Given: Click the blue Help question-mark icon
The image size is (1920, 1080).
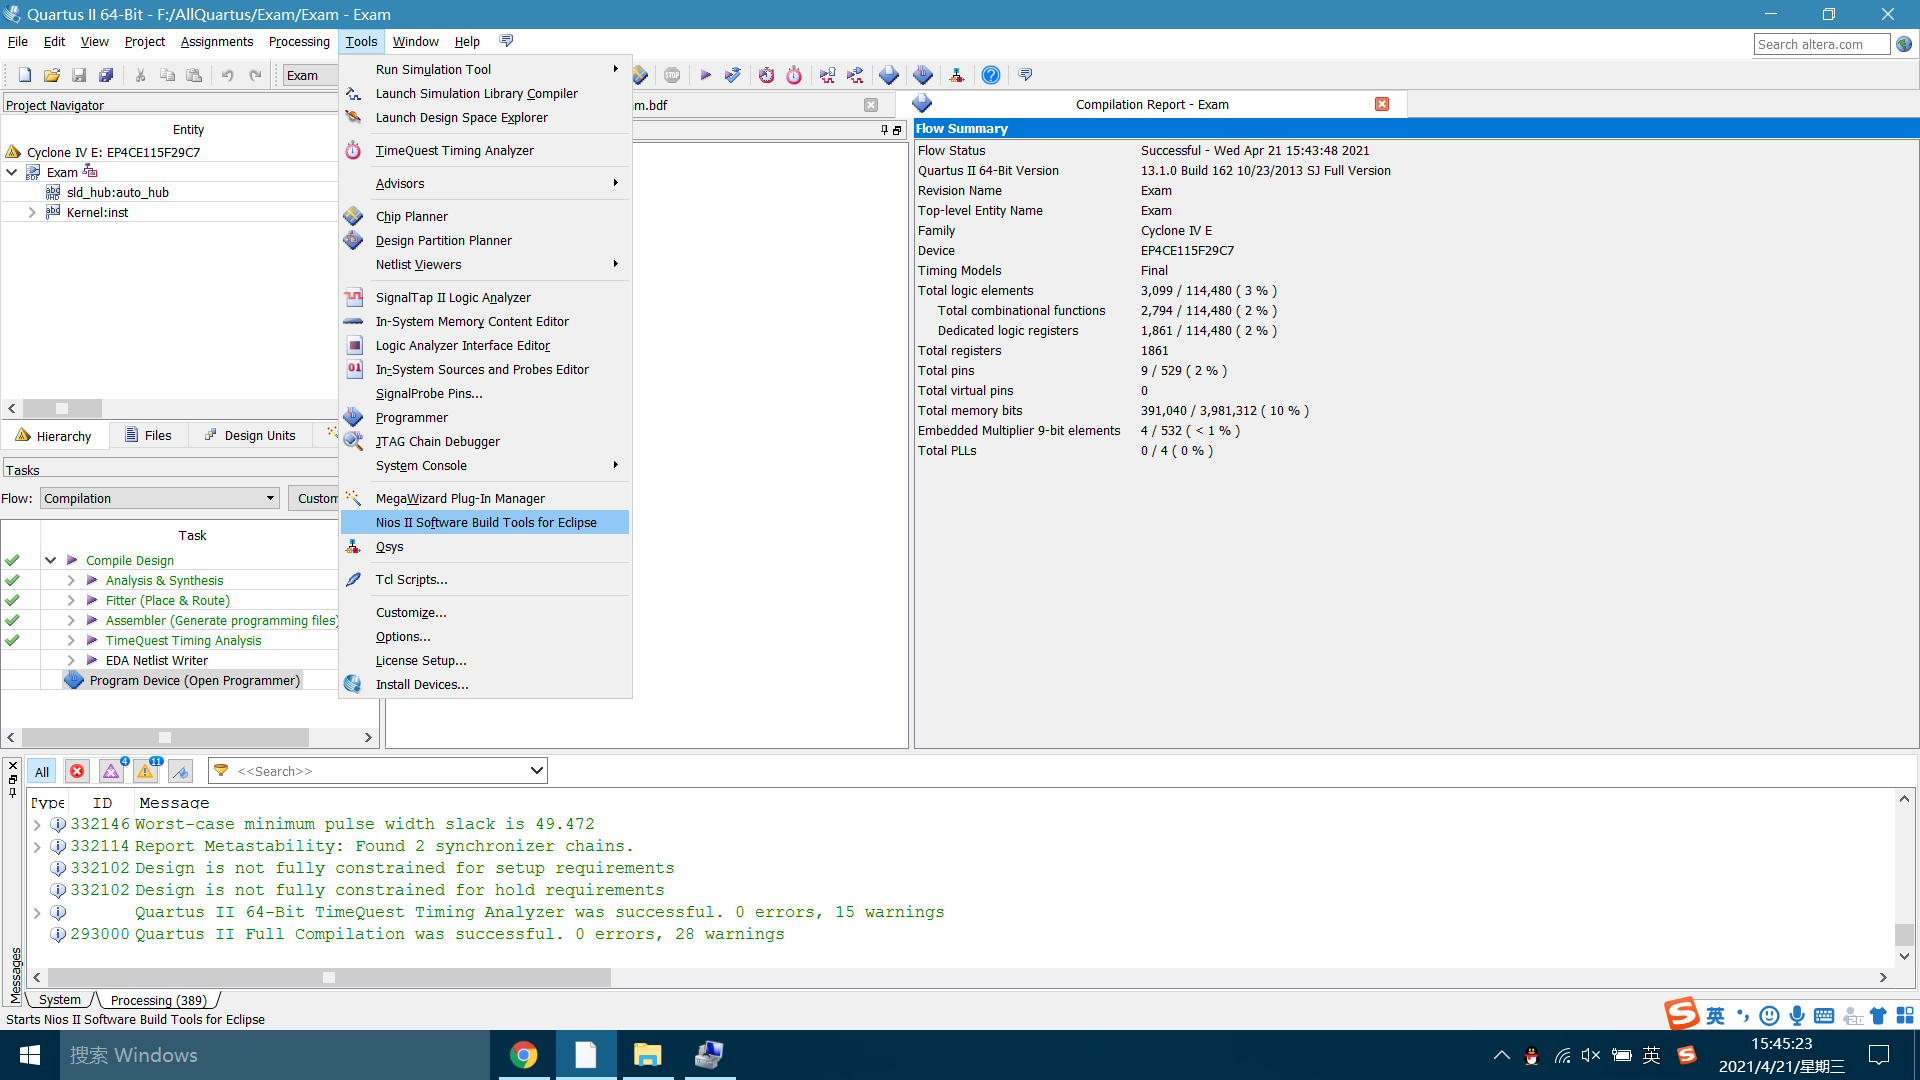Looking at the screenshot, I should click(x=991, y=75).
